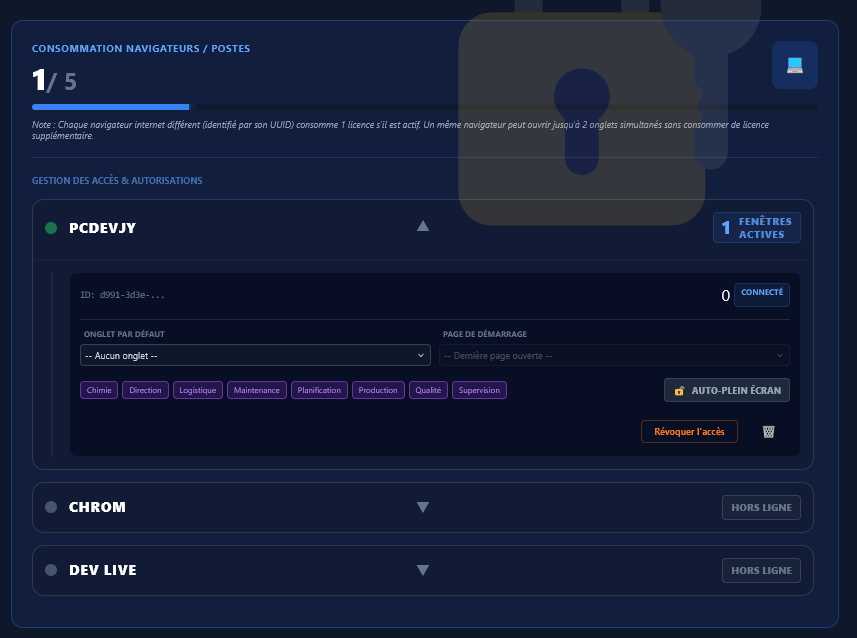The height and width of the screenshot is (638, 857).
Task: Click Hors ligne badge on DEV LIVE row
Action: [761, 570]
